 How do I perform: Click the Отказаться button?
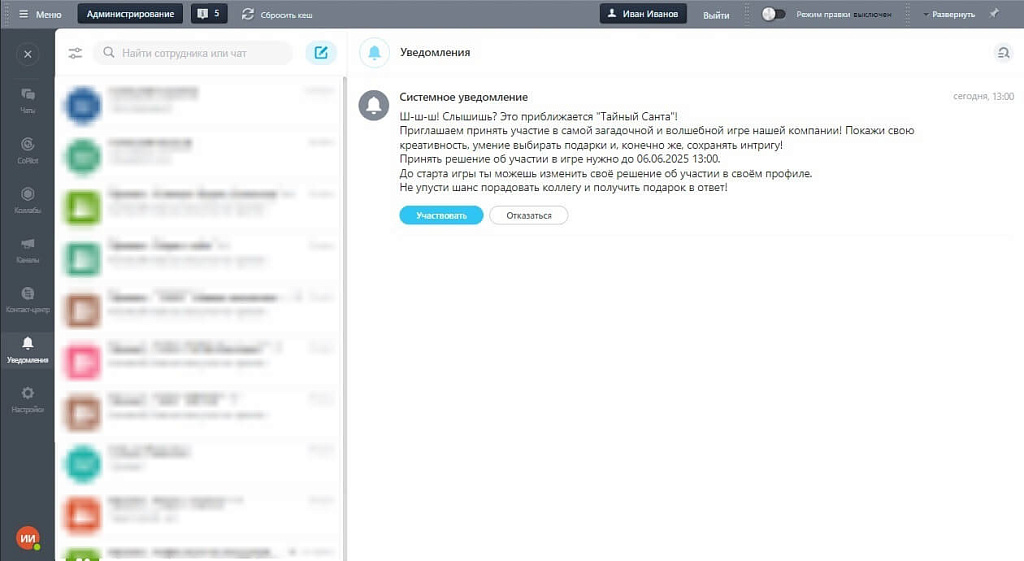tap(528, 215)
